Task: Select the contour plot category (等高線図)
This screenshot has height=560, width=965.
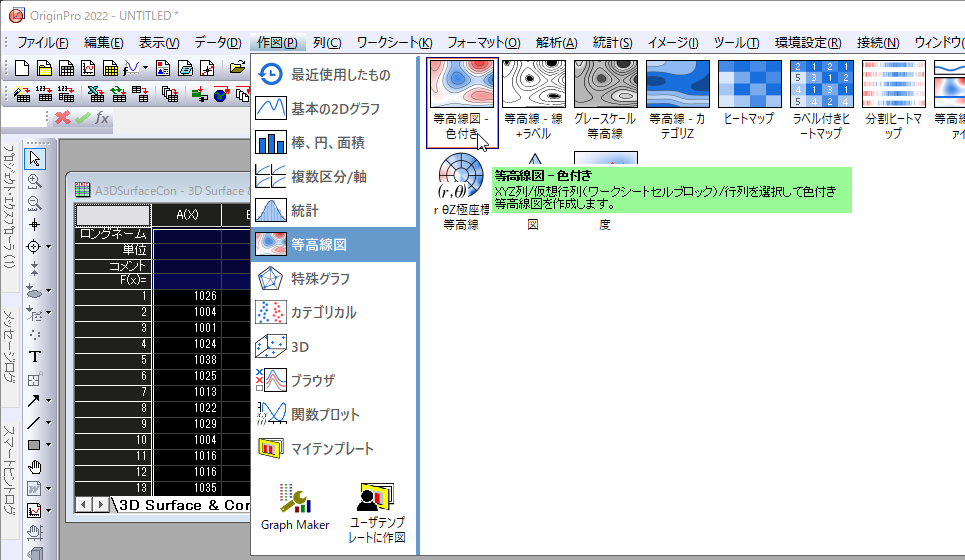Action: tap(334, 244)
